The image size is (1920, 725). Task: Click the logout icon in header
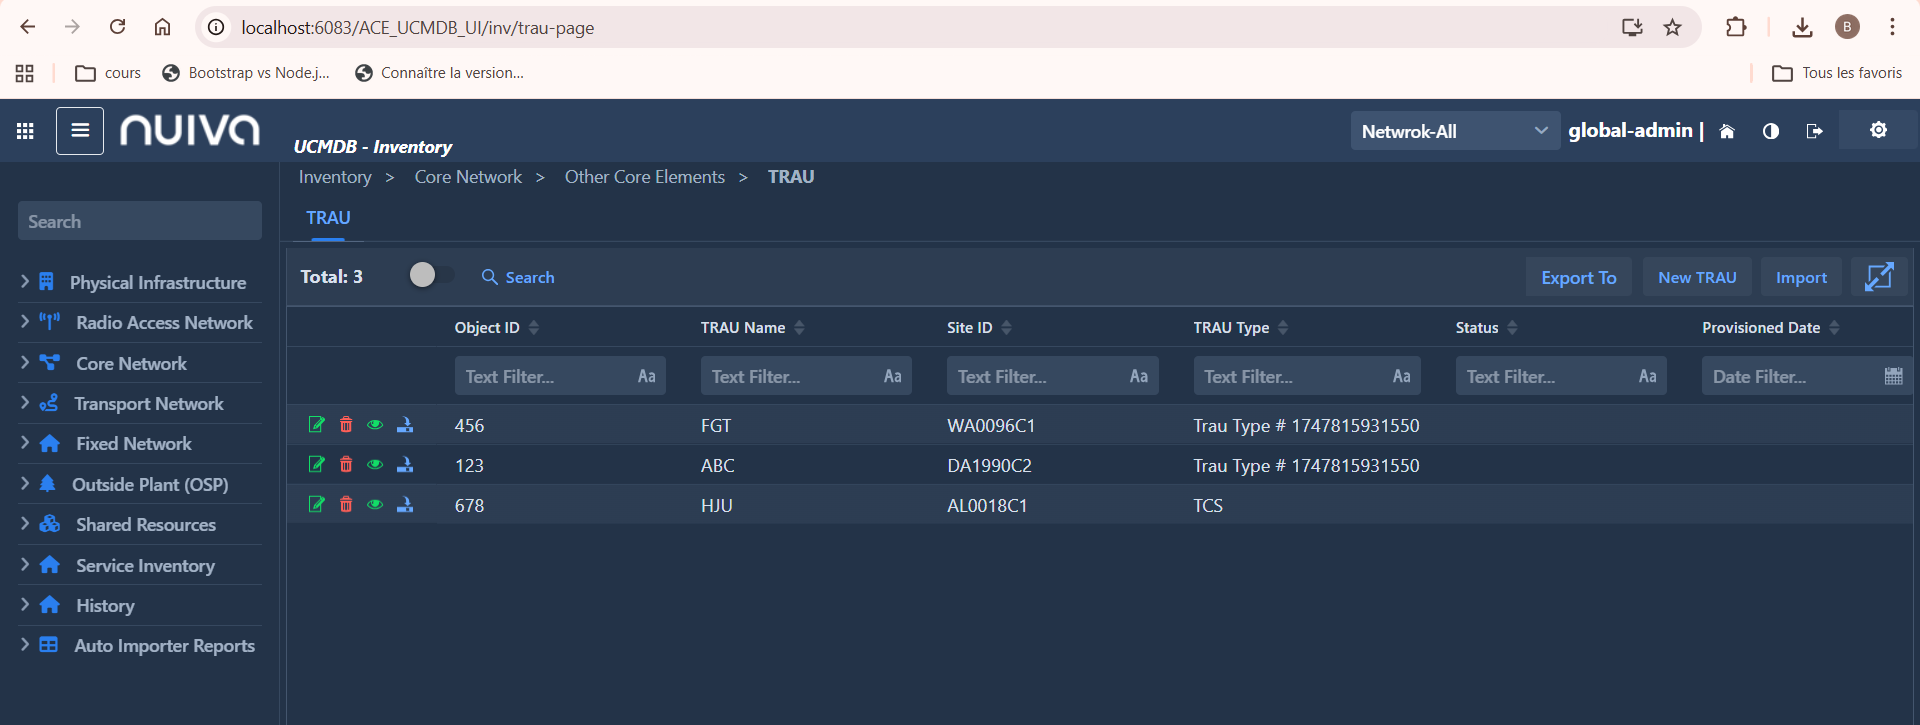(x=1814, y=131)
